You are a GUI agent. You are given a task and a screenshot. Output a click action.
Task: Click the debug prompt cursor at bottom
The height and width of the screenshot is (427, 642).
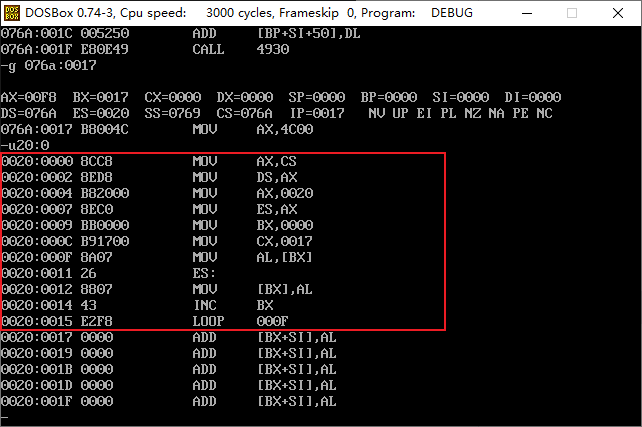point(5,418)
